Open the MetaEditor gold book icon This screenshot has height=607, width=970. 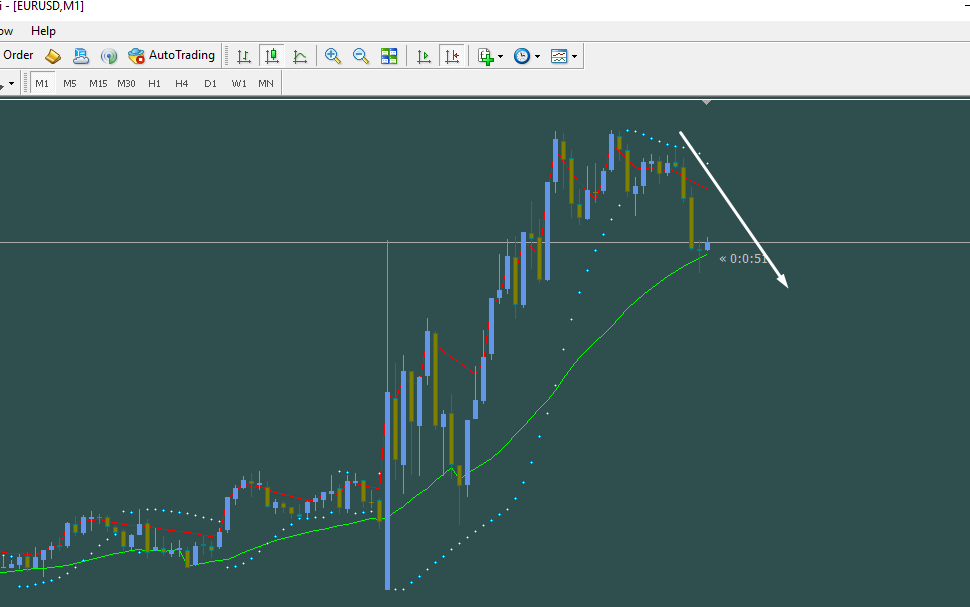[53, 56]
